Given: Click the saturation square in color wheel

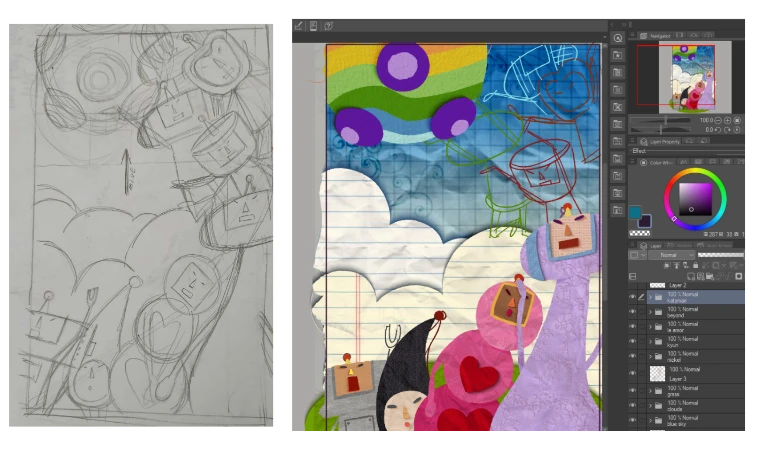Looking at the screenshot, I should [x=695, y=199].
